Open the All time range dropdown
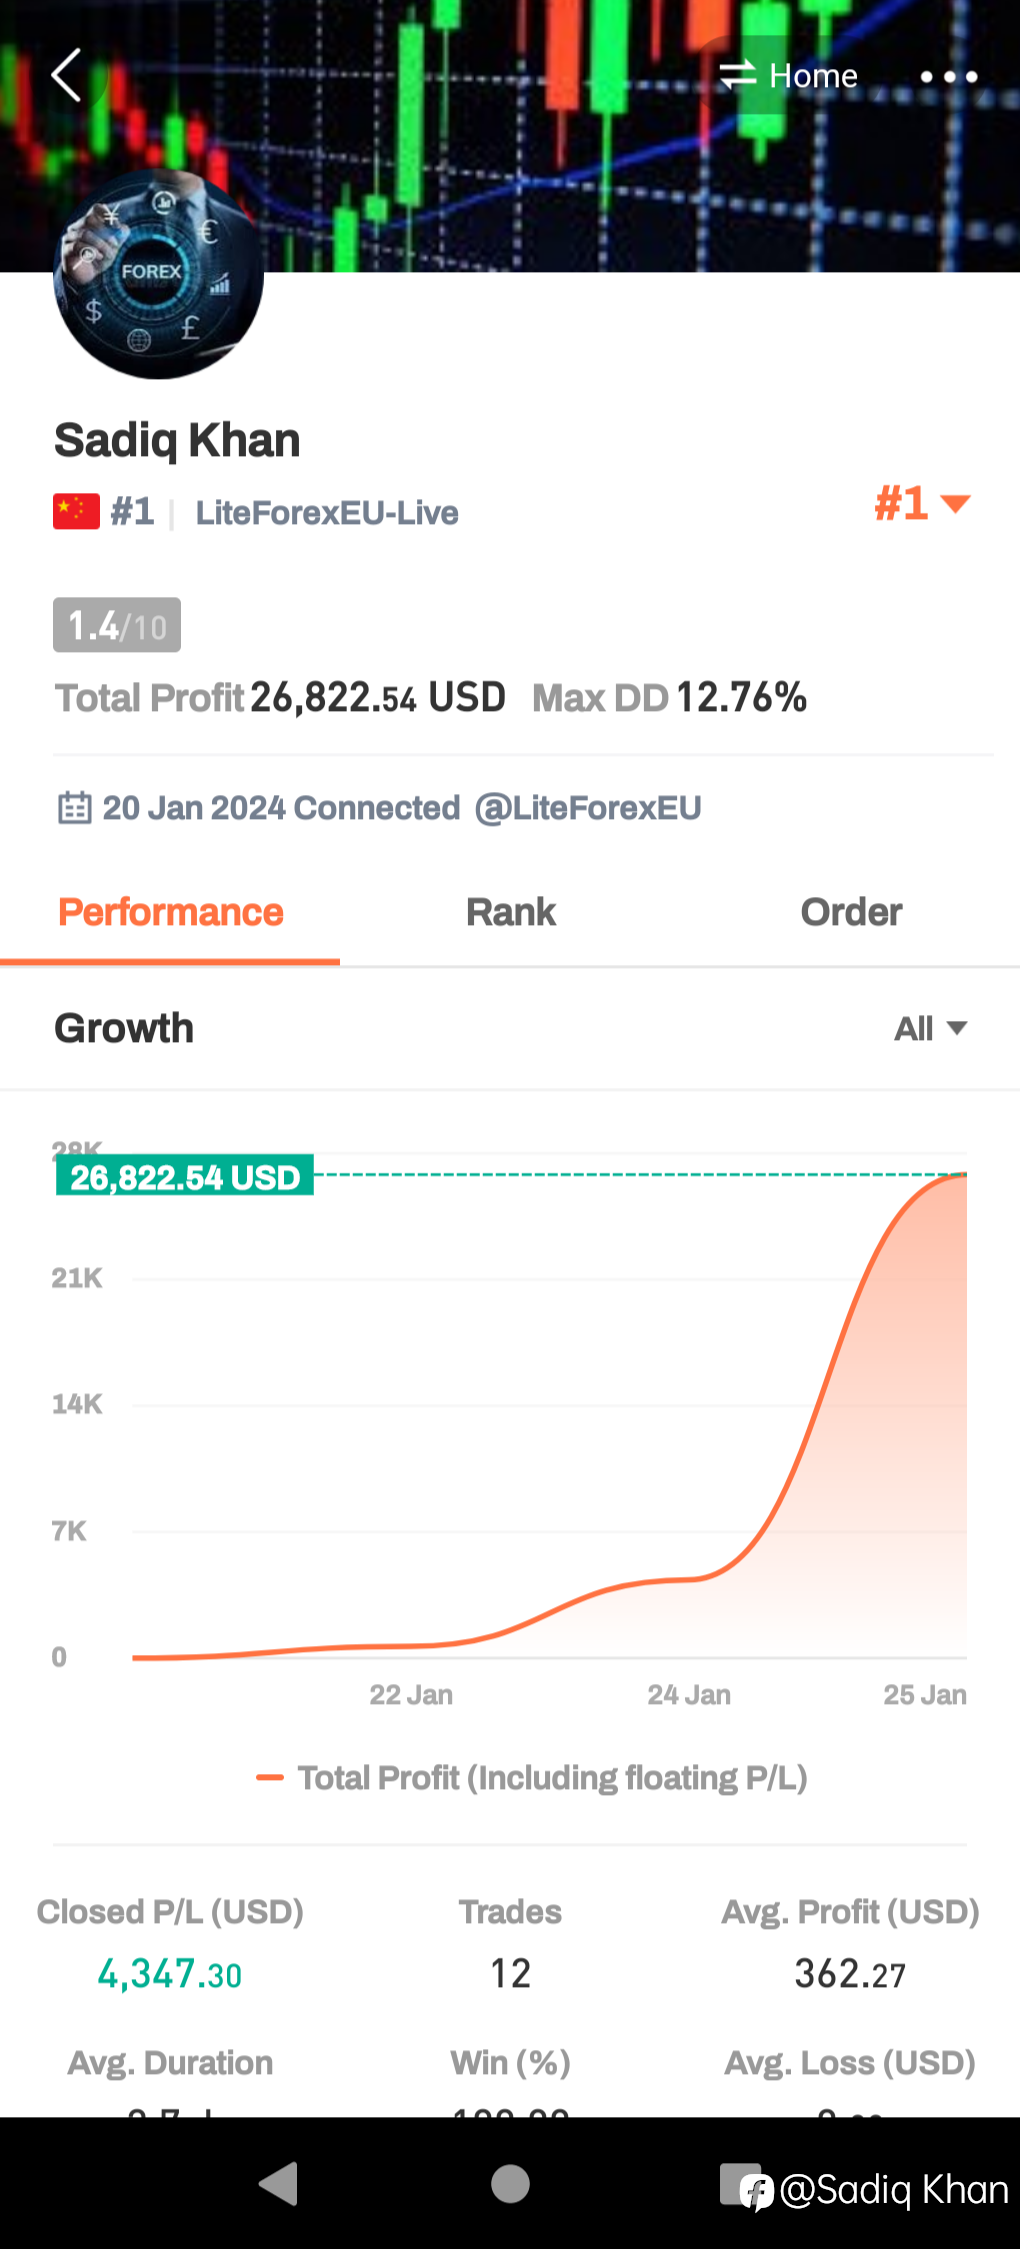Viewport: 1020px width, 2249px height. [930, 1028]
